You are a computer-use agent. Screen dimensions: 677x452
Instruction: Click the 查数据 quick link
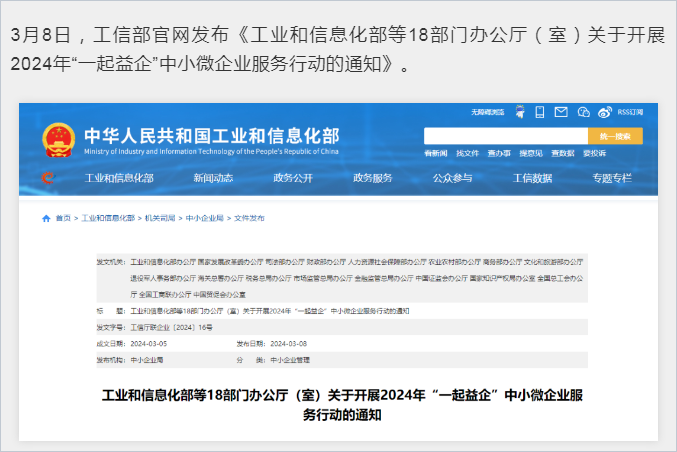(563, 153)
